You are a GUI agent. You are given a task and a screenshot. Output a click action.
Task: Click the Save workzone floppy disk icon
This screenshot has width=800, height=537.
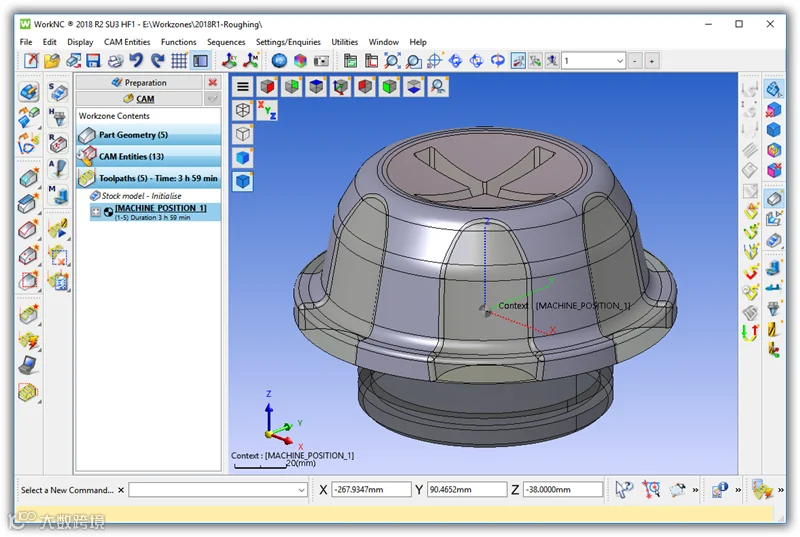93,61
